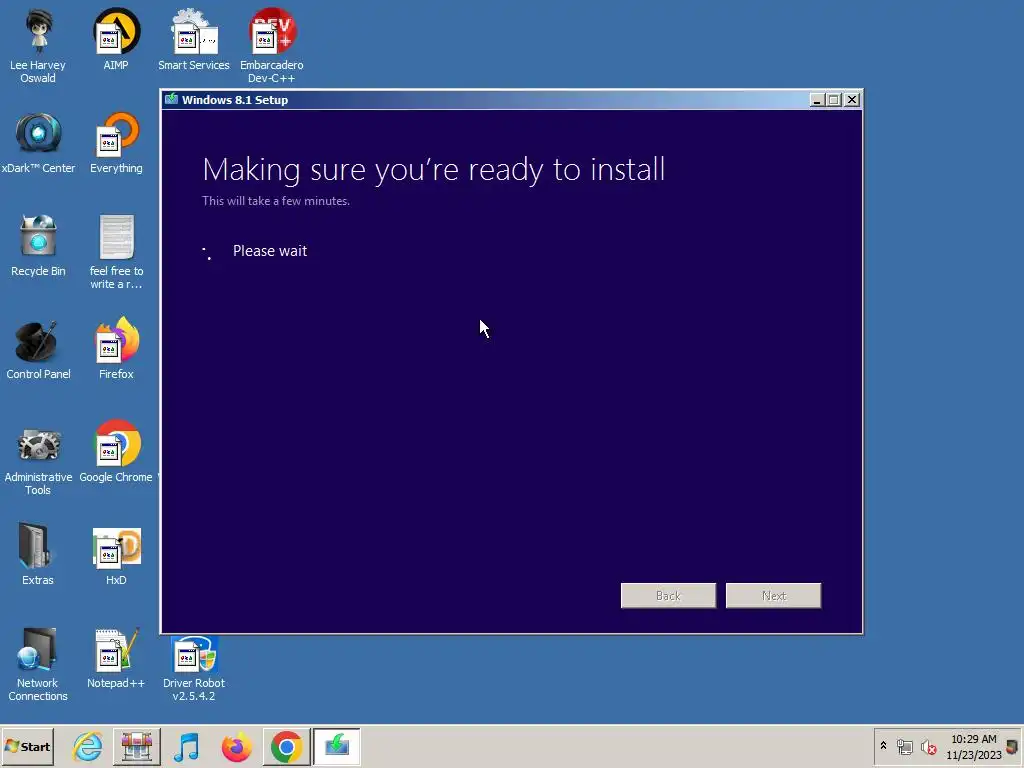Click the 'Making sure you're ready to install' heading

pos(434,170)
